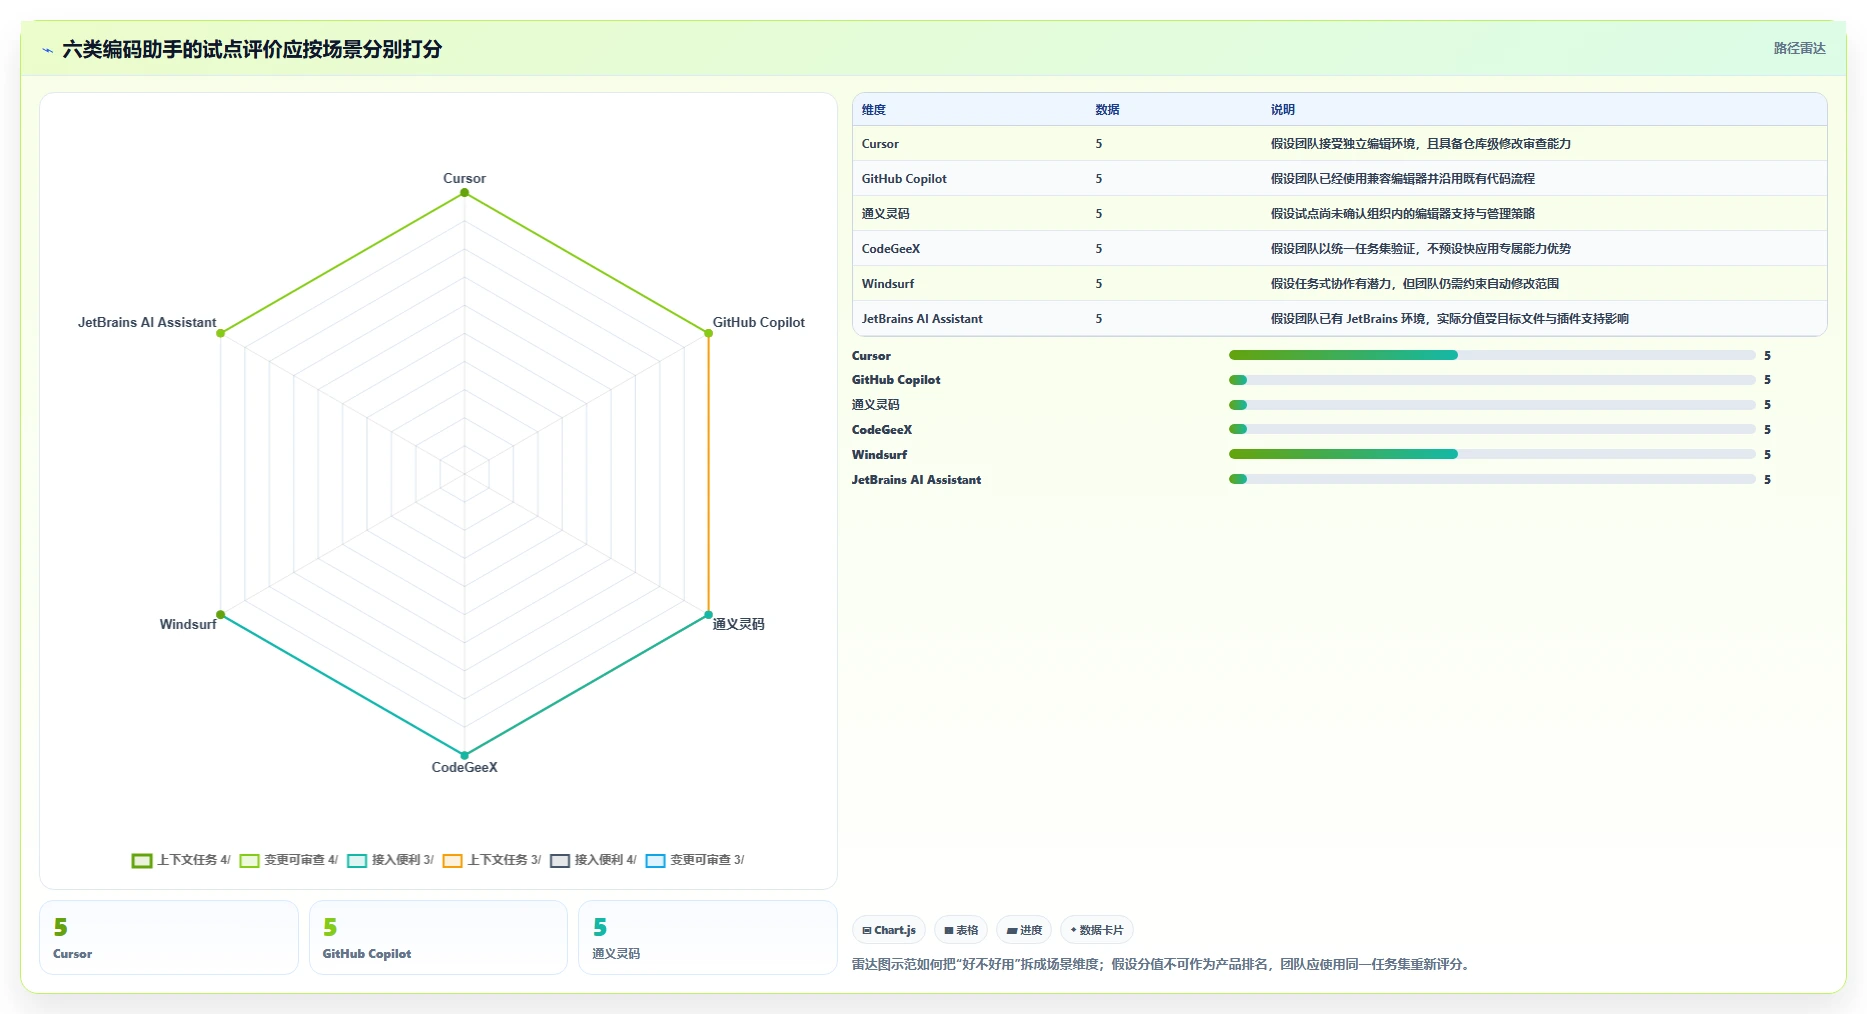Click the 路径雷达 label in the header

coord(1799,48)
